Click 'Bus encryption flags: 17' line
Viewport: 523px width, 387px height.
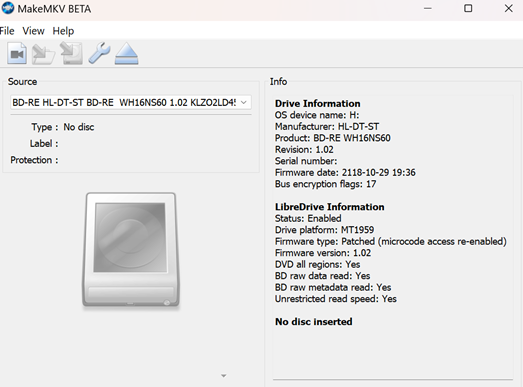325,184
